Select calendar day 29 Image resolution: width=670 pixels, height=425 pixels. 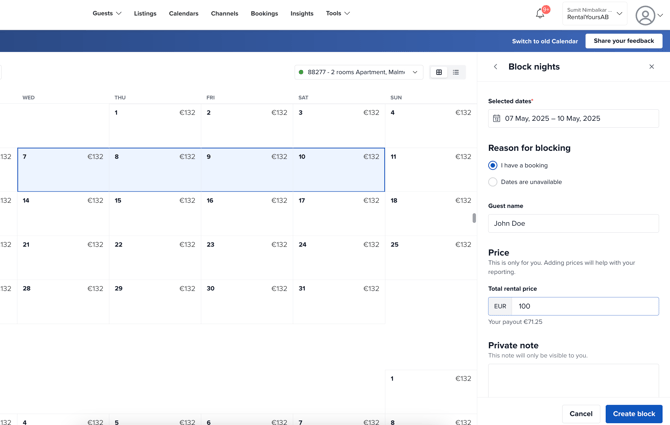coord(155,302)
